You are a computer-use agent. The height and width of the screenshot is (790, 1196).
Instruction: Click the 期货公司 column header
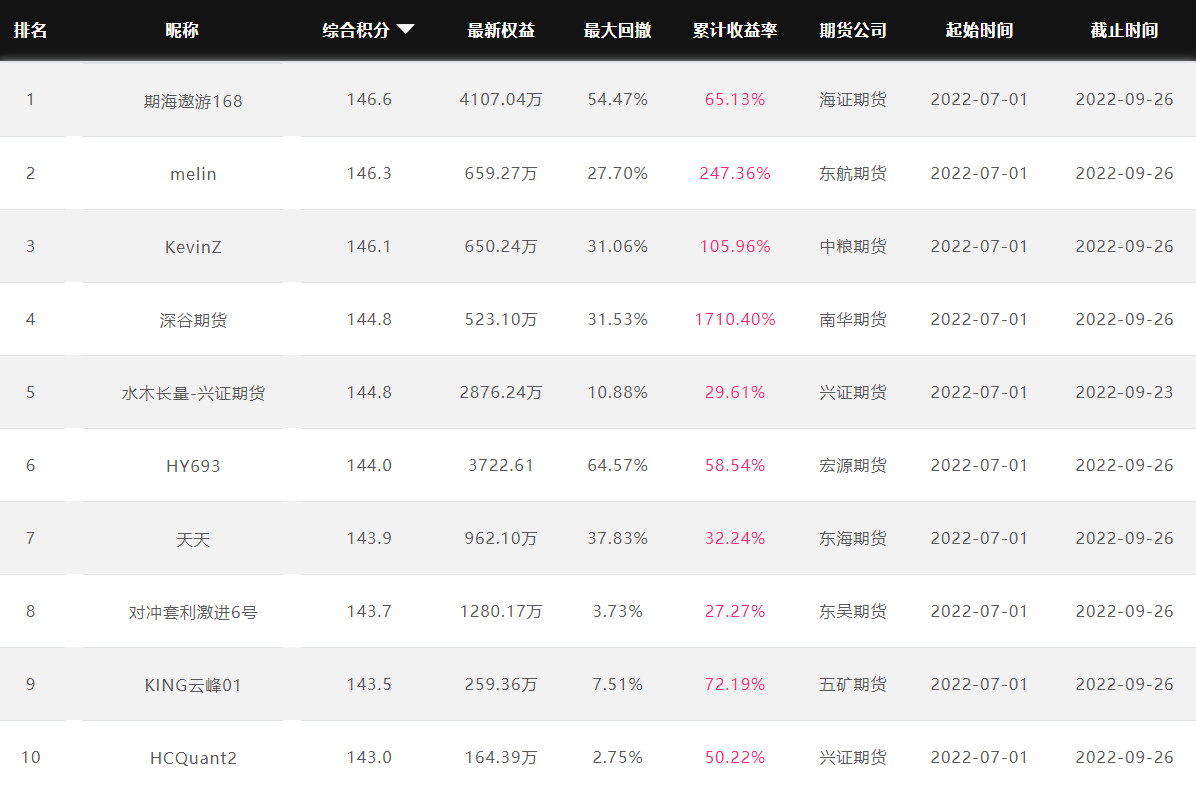(853, 30)
